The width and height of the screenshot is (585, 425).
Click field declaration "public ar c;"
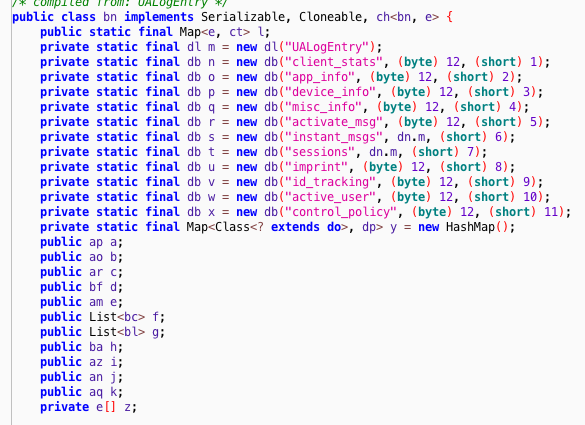click(81, 272)
